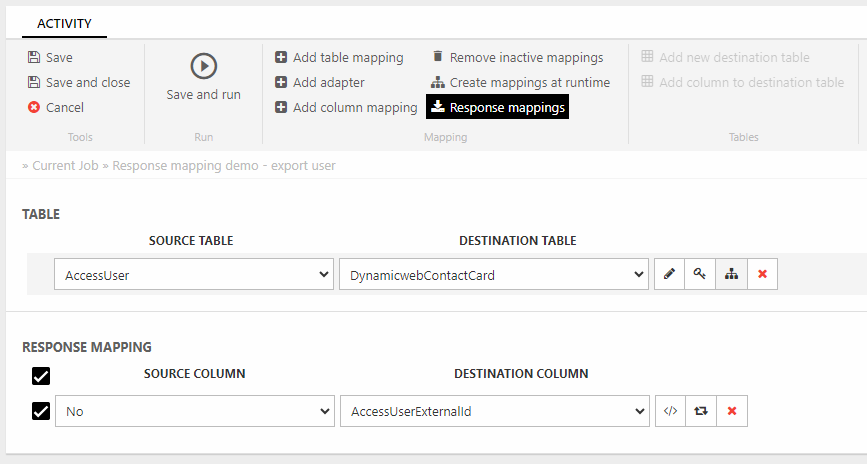Expand the DynamicwebContactCard destination table dropdown

(493, 275)
